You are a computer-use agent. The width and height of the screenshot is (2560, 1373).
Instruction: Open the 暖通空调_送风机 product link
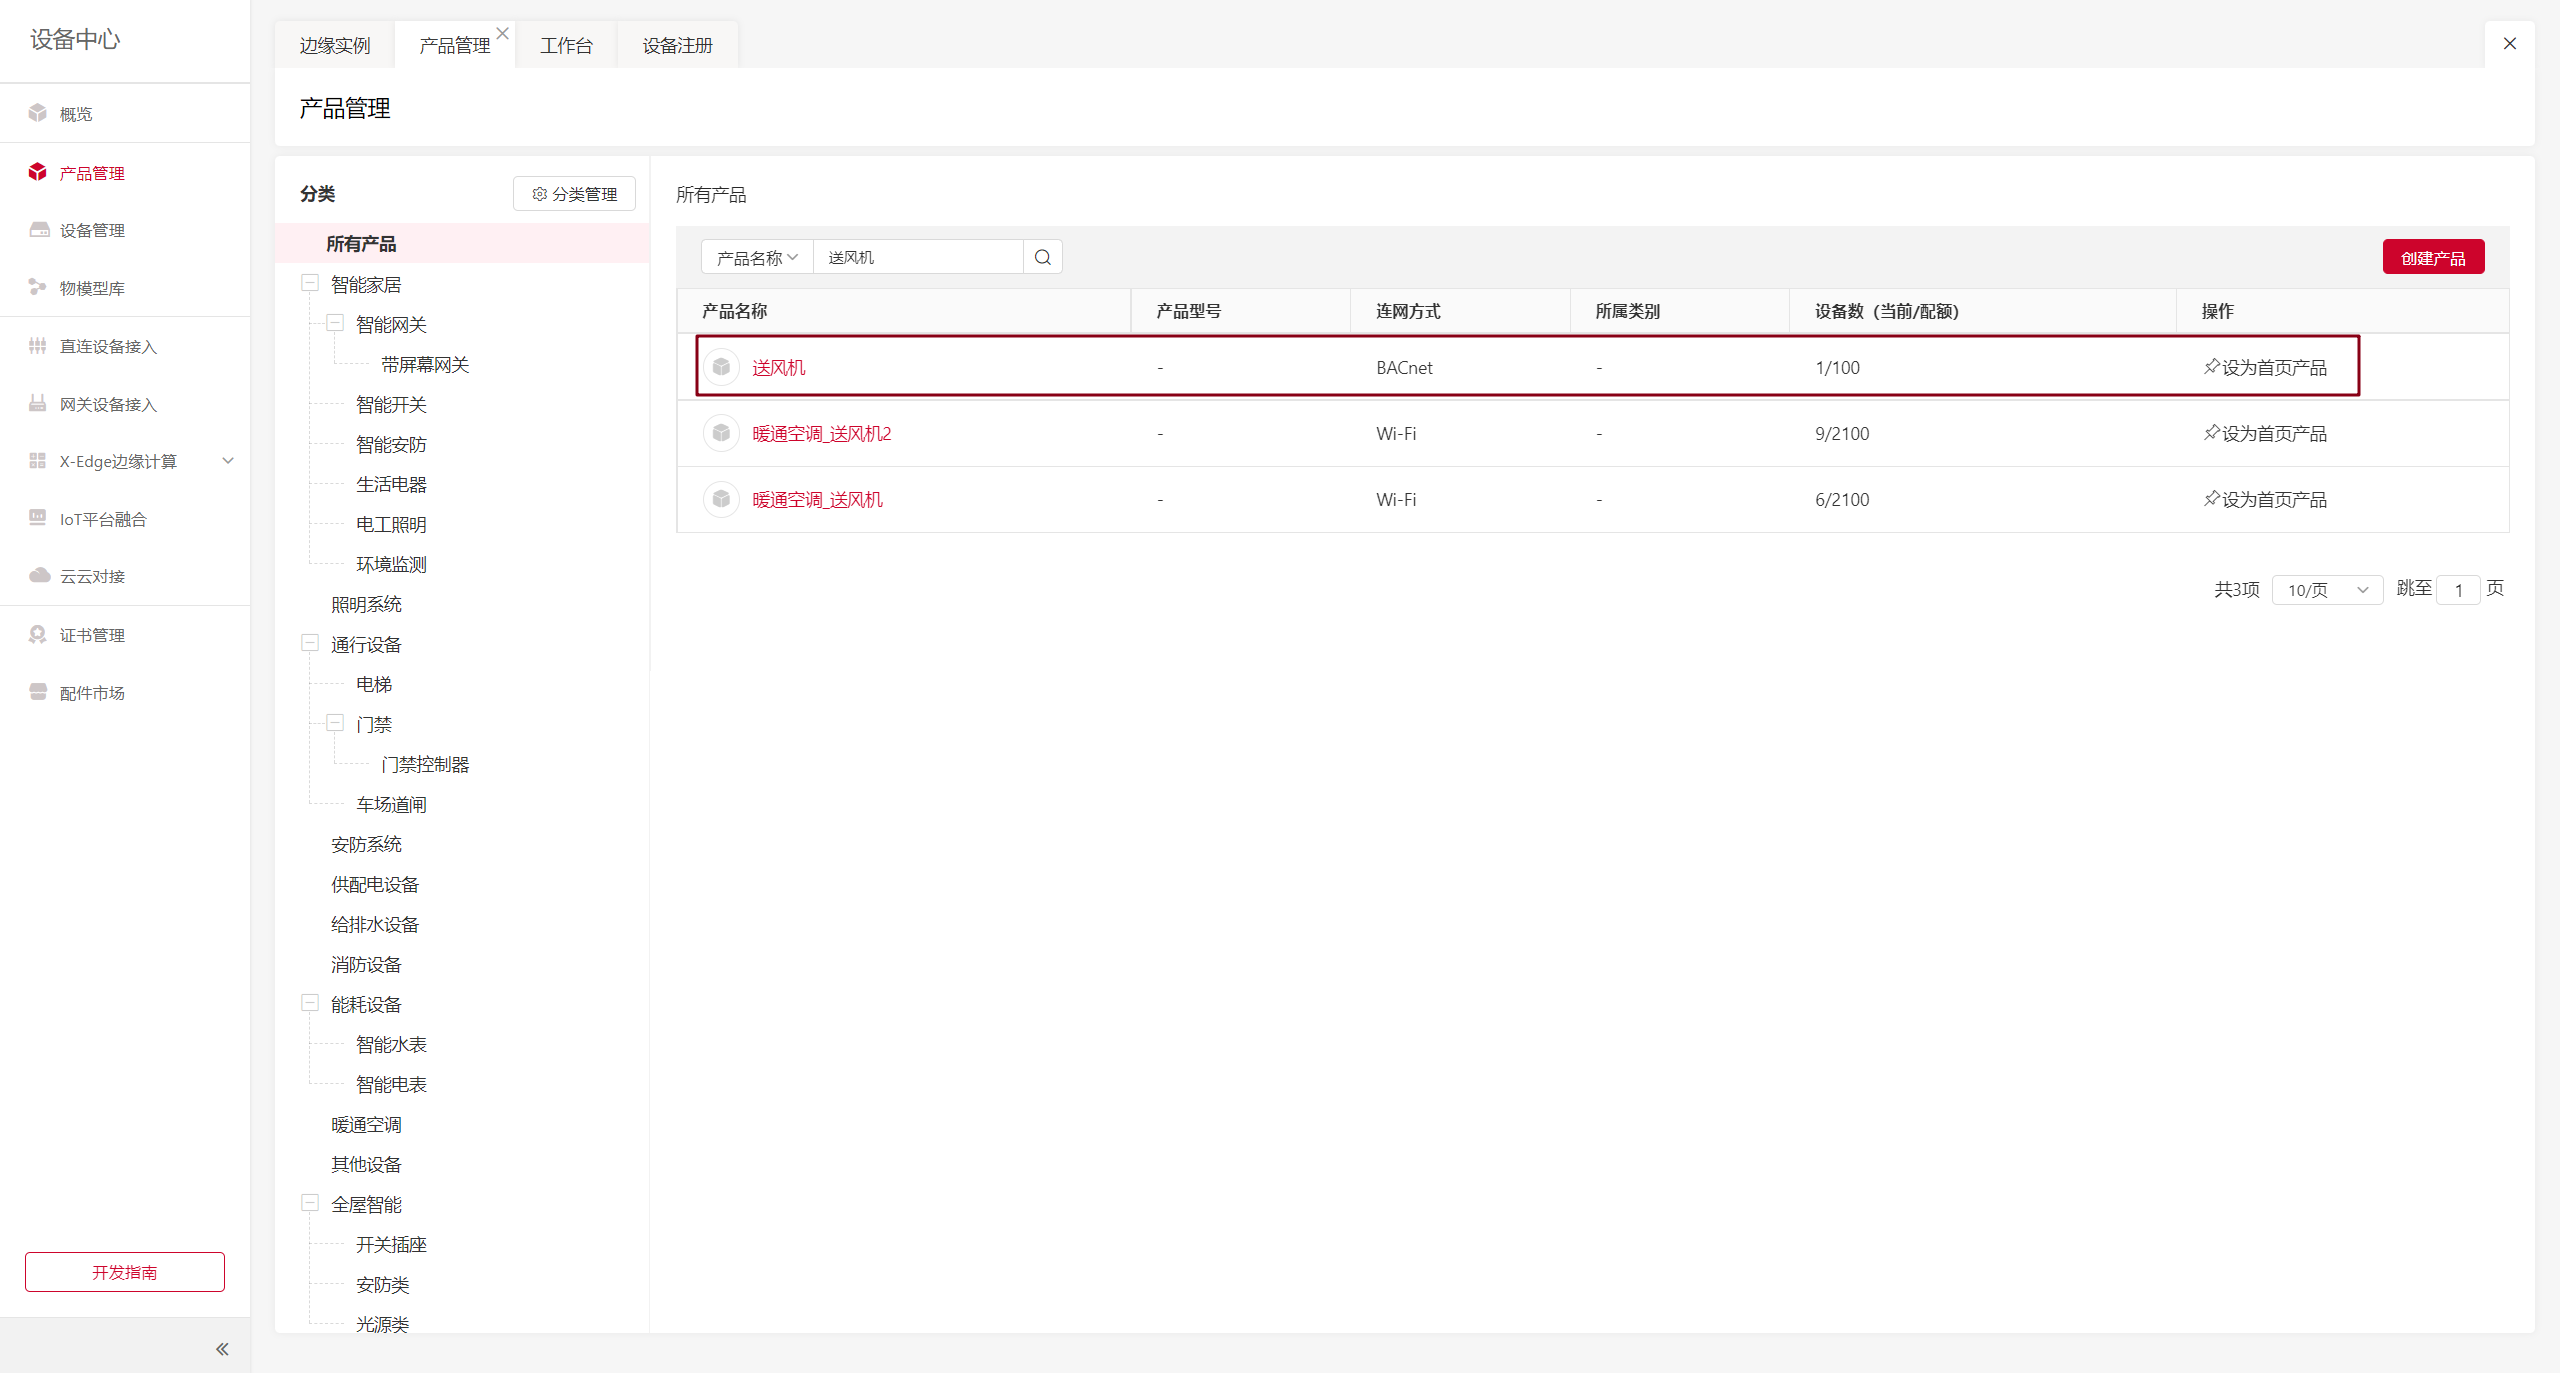817,499
